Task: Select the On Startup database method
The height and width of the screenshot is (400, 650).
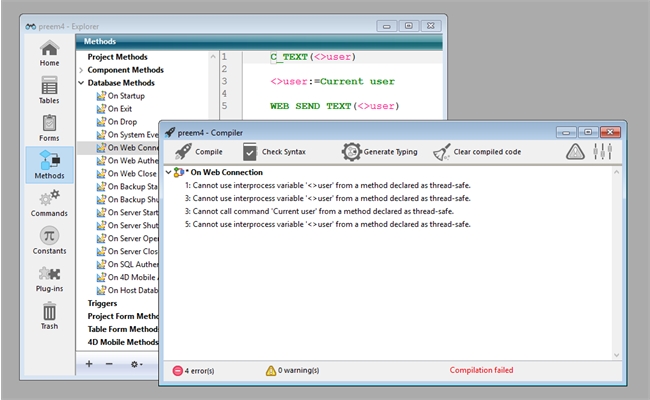Action: 126,96
